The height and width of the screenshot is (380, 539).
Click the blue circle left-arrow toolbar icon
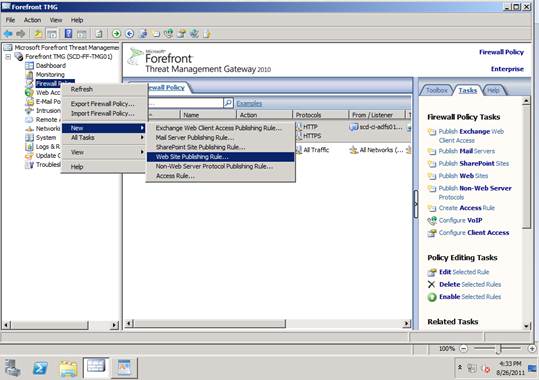coord(130,34)
